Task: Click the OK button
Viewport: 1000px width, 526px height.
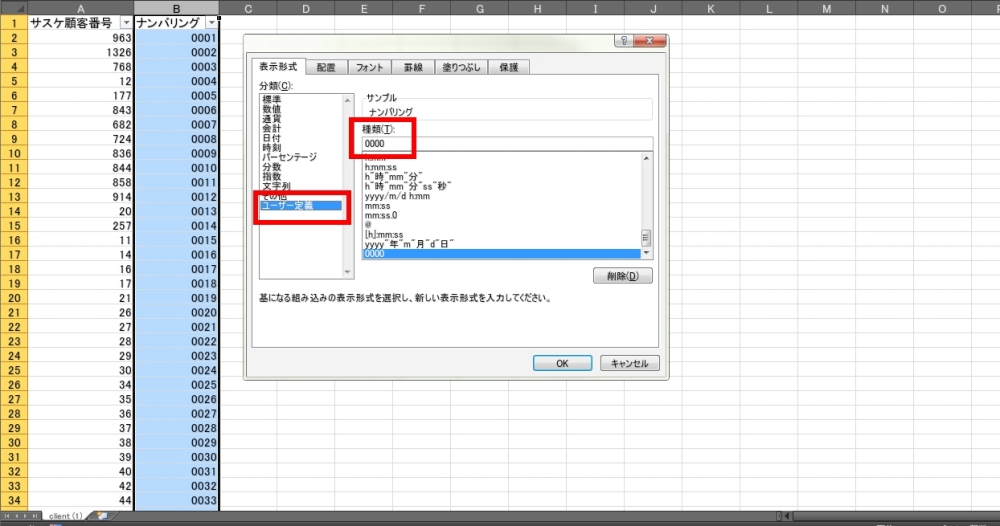Action: click(561, 363)
